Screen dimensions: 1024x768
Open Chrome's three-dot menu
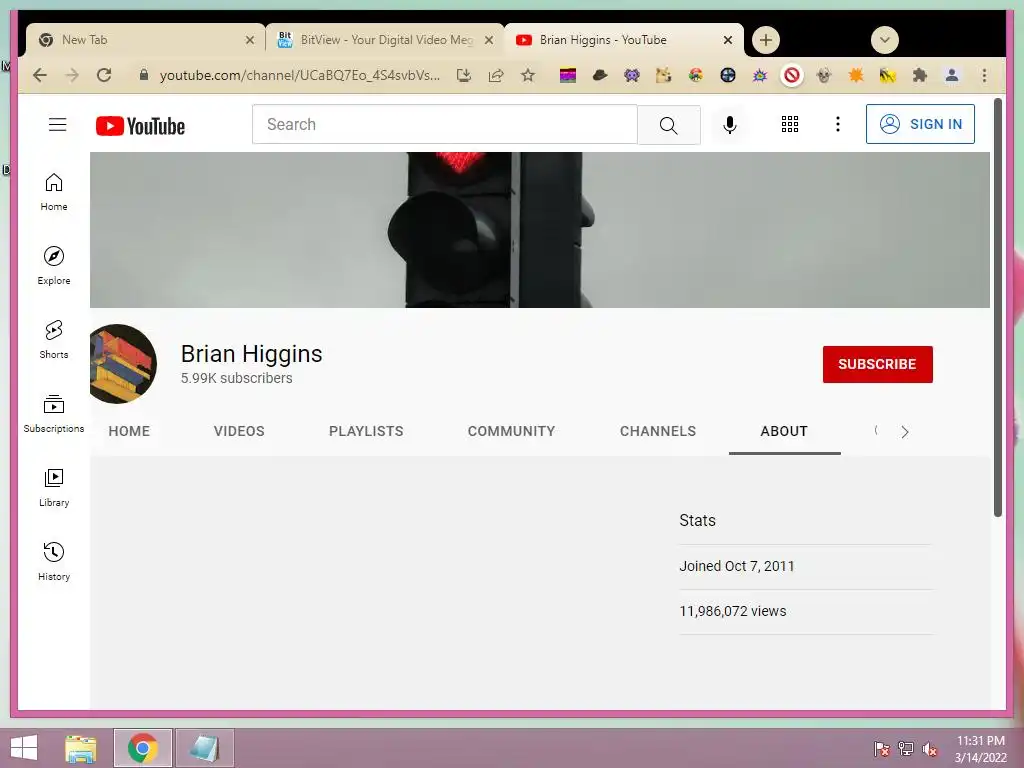point(984,75)
